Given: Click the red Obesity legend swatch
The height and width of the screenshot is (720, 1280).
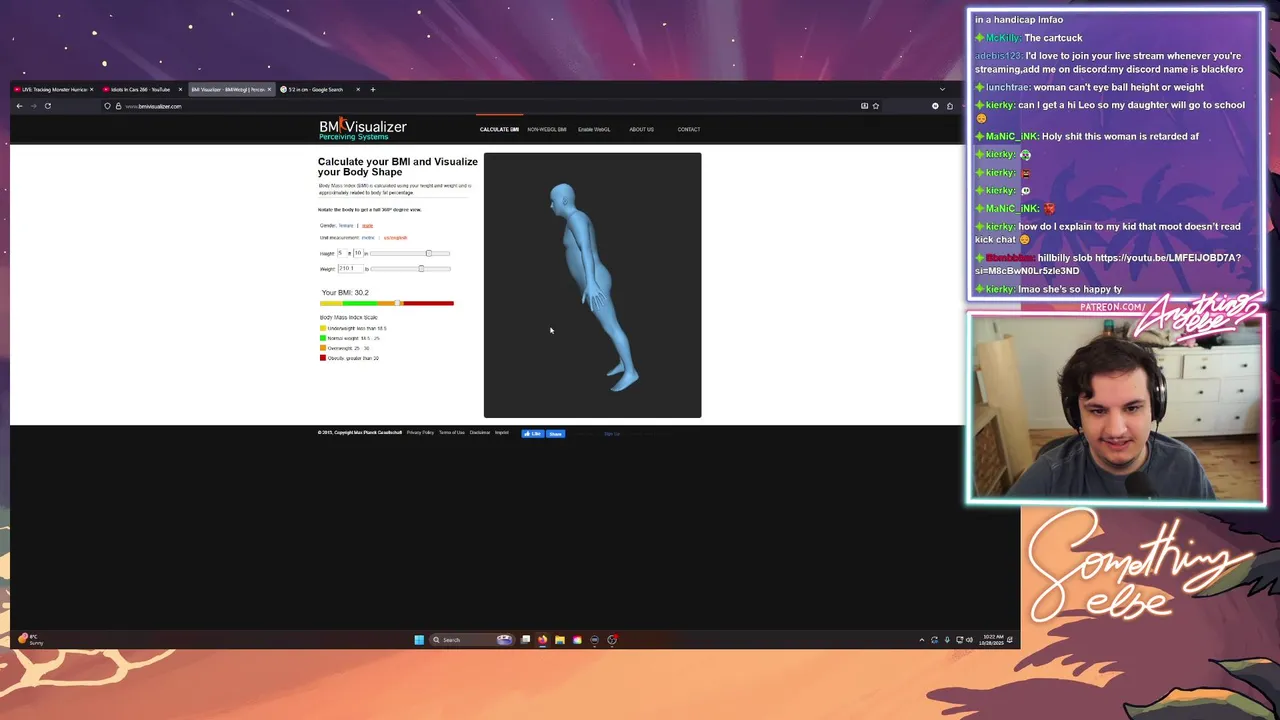Looking at the screenshot, I should click(x=323, y=358).
